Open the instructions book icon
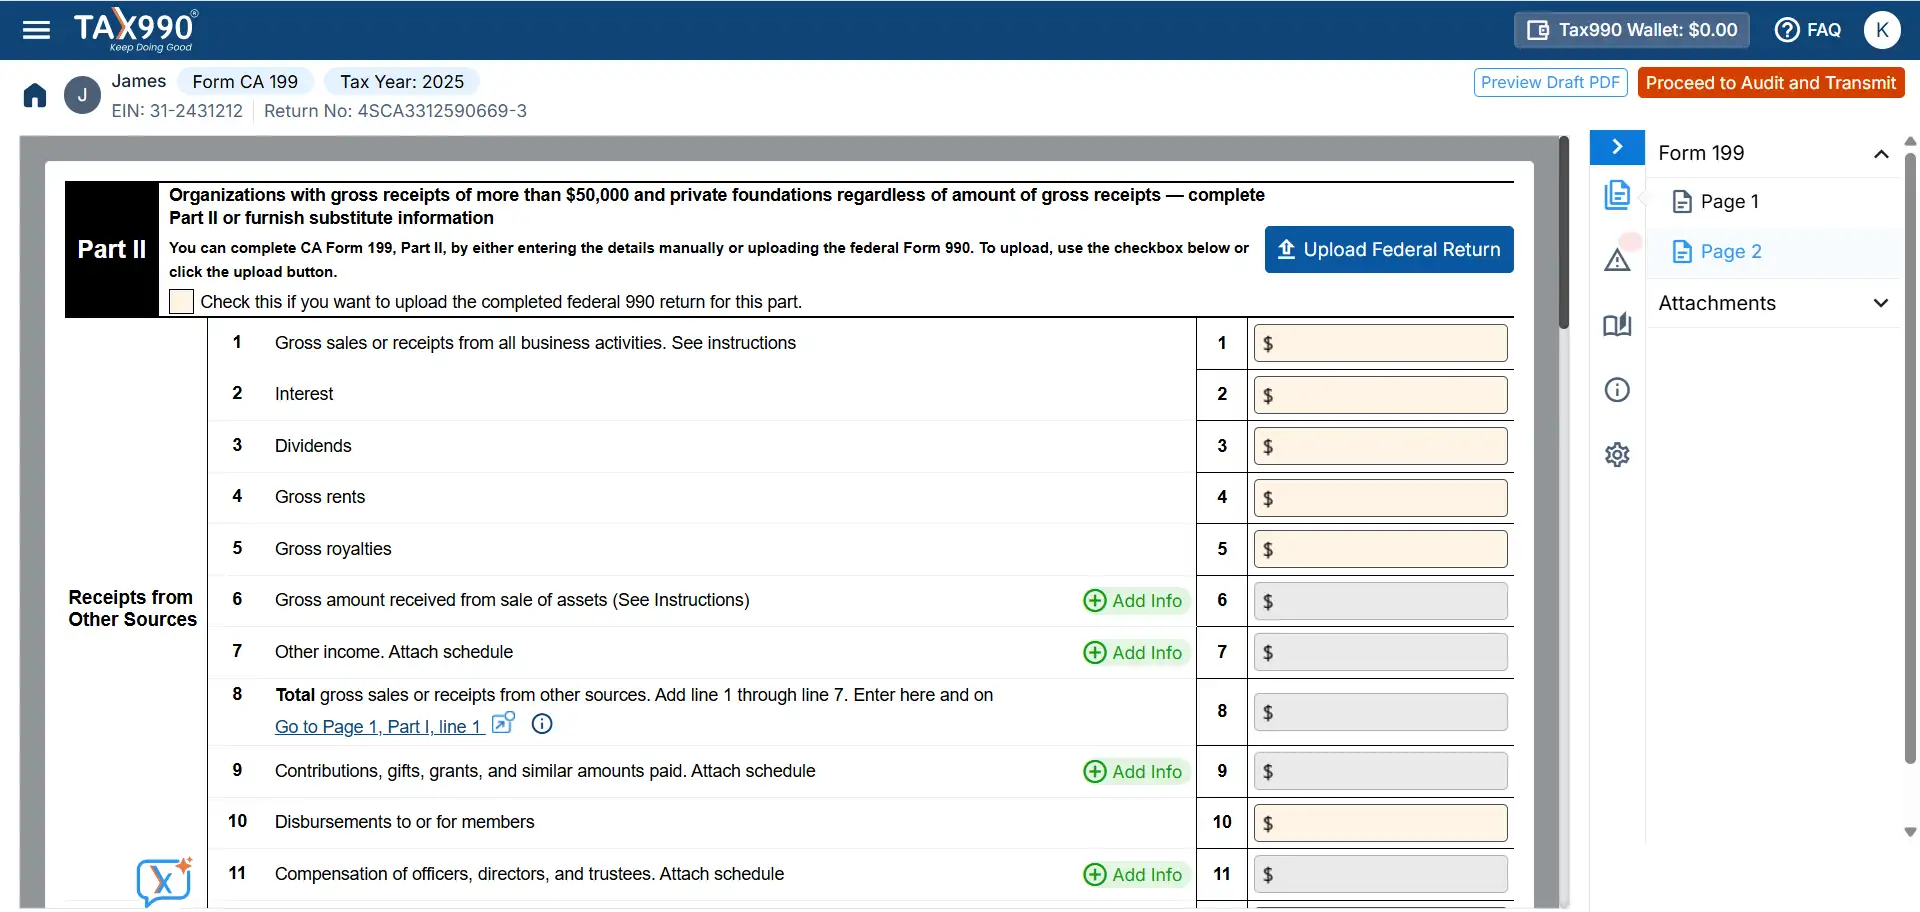The image size is (1920, 912). tap(1617, 324)
